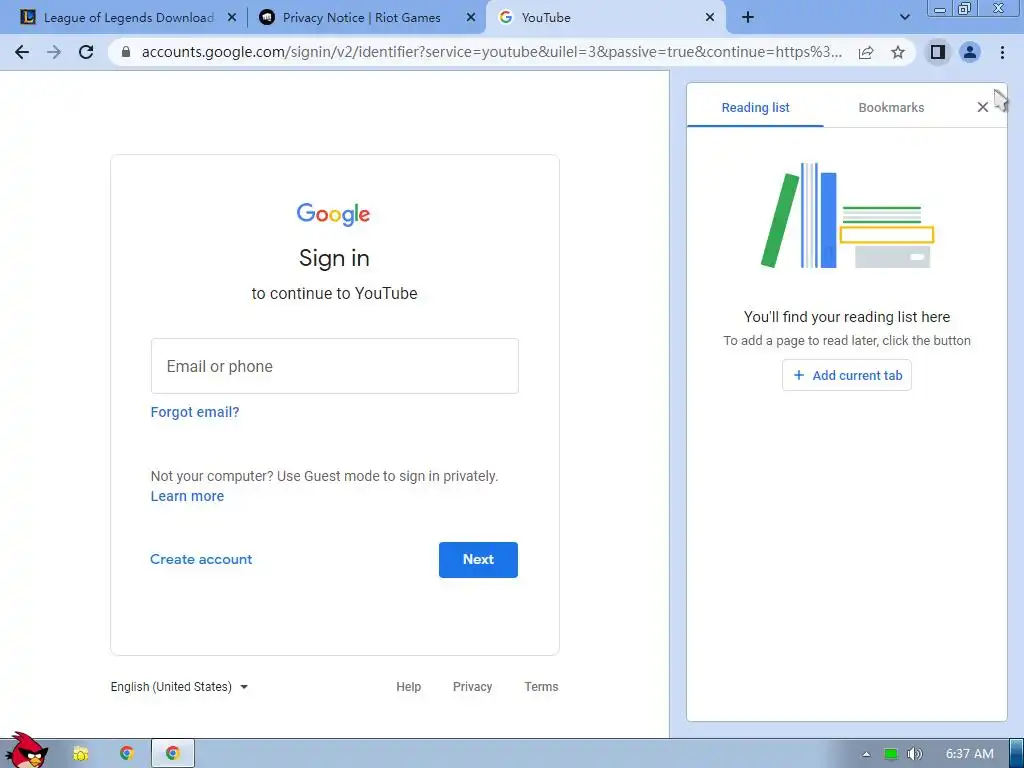Screen dimensions: 1024x768
Task: Click the 6:37 AM clock
Action: [970, 754]
